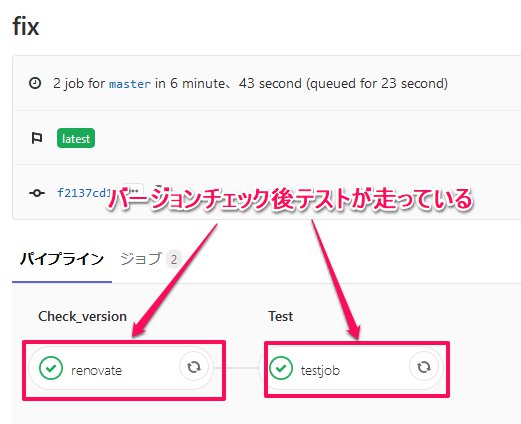Click the flag icon beside latest

point(36,138)
